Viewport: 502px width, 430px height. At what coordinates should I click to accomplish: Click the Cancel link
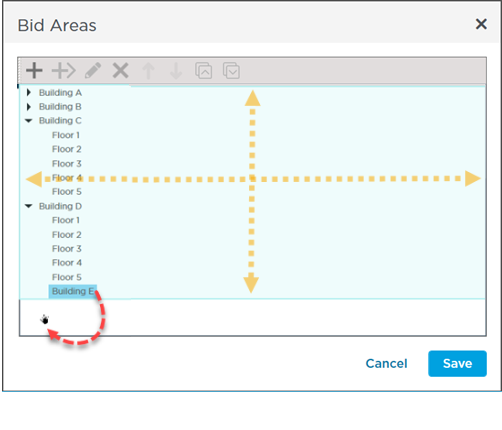(386, 363)
